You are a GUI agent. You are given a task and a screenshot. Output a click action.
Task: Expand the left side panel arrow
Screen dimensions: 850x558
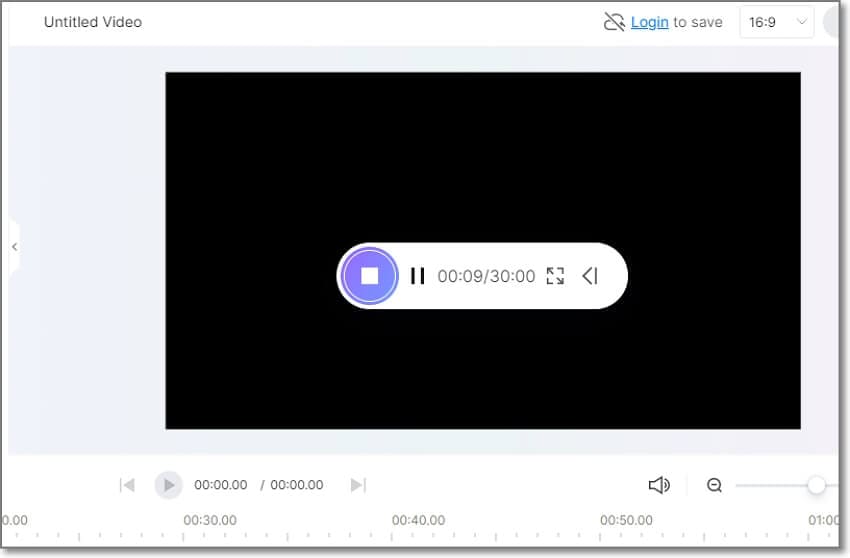(x=15, y=247)
